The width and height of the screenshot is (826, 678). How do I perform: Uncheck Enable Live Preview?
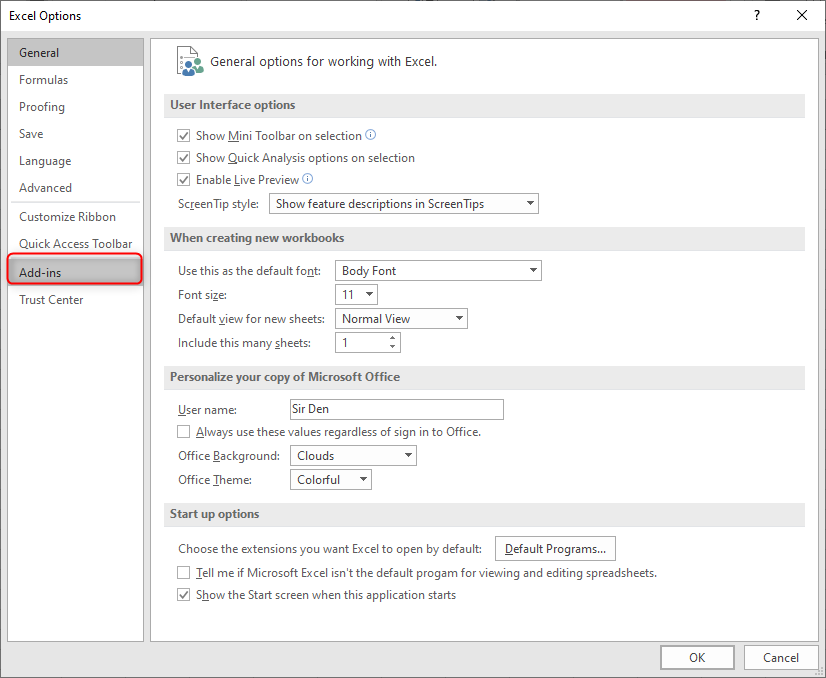(183, 180)
